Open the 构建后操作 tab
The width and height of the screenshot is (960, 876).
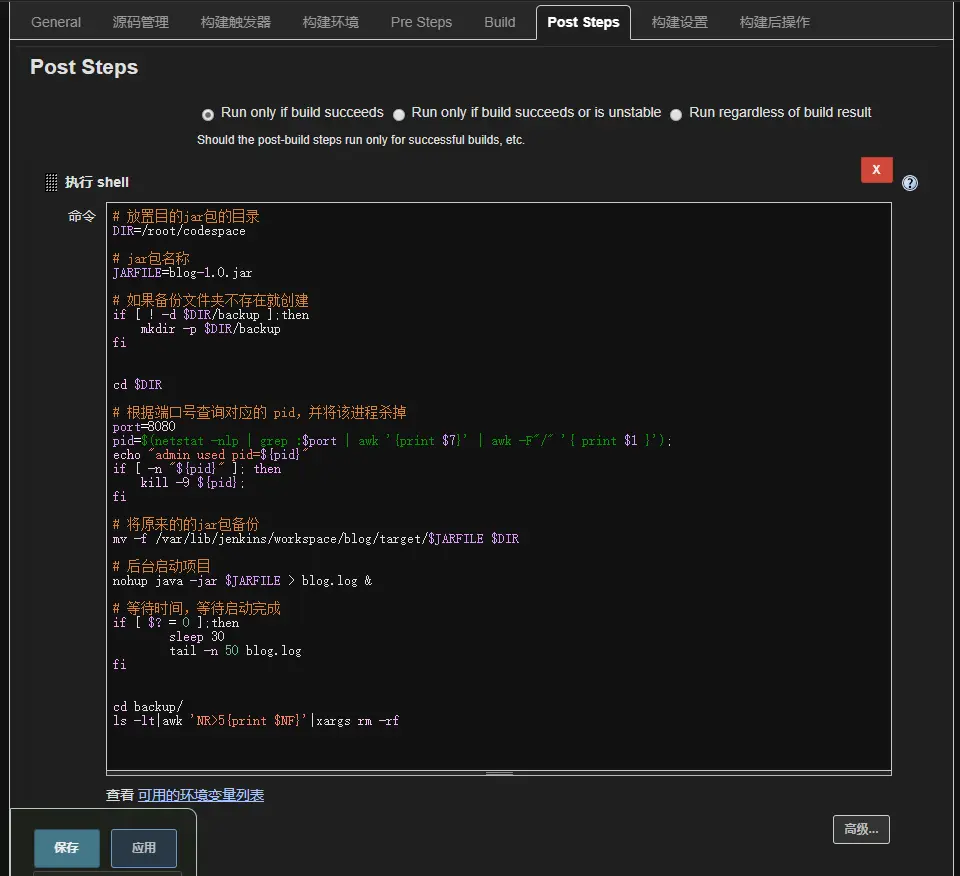(x=774, y=22)
